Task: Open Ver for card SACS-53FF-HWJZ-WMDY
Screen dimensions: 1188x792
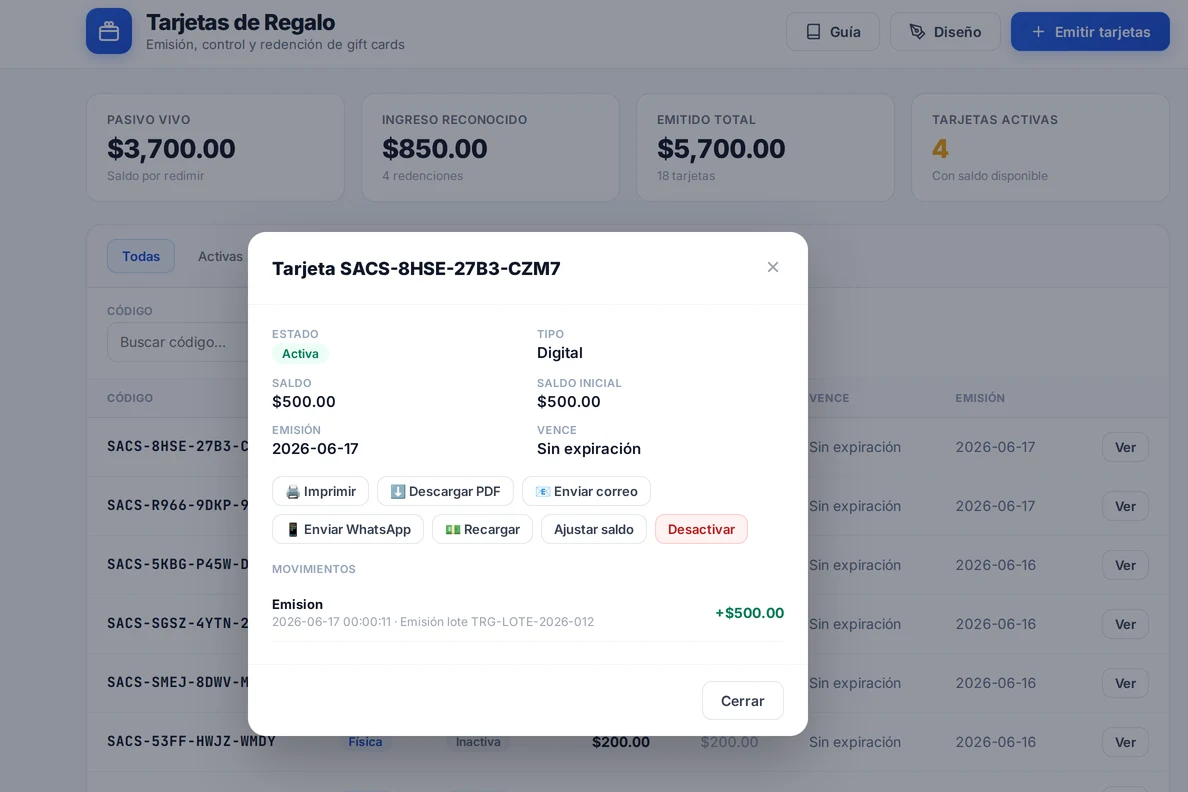Action: click(1125, 742)
